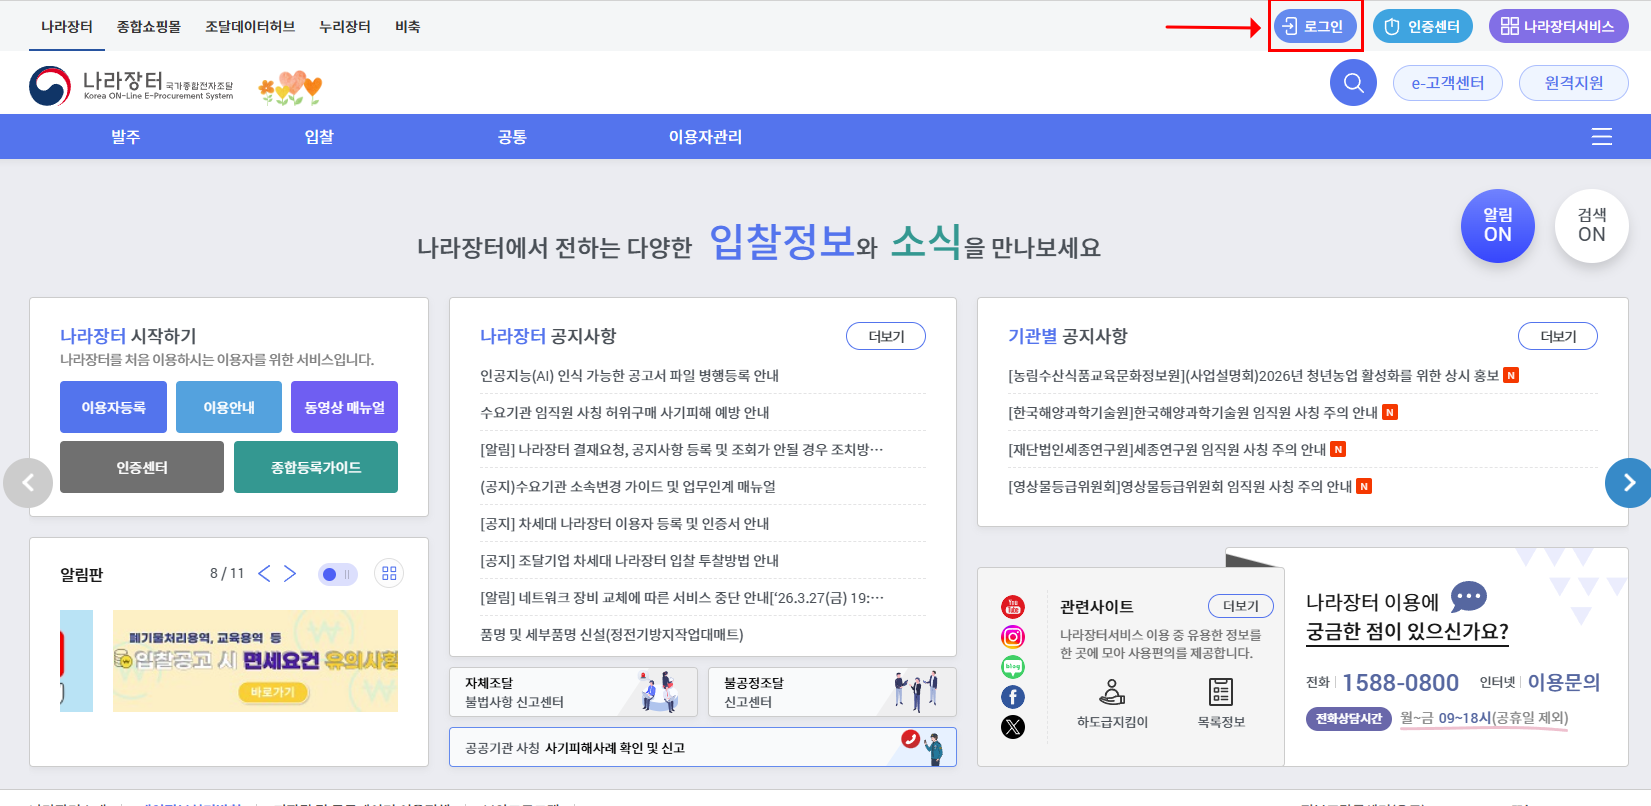
Task: Open notice 품명 및 세부품명 신설
Action: pyautogui.click(x=612, y=634)
